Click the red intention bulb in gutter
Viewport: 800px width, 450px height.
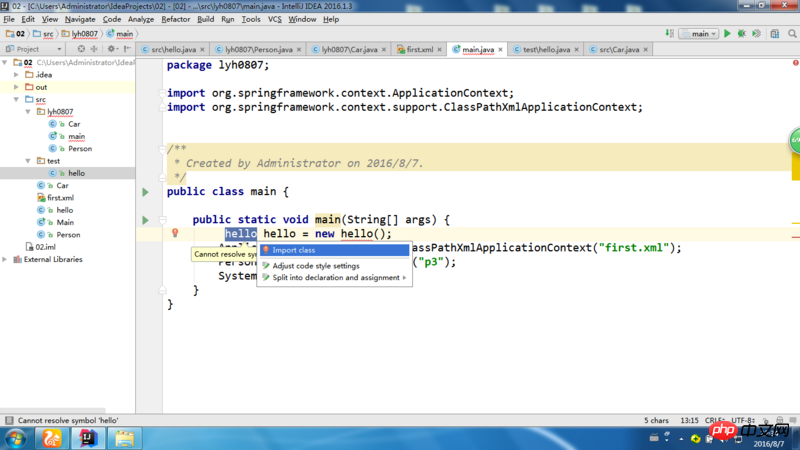click(x=175, y=233)
